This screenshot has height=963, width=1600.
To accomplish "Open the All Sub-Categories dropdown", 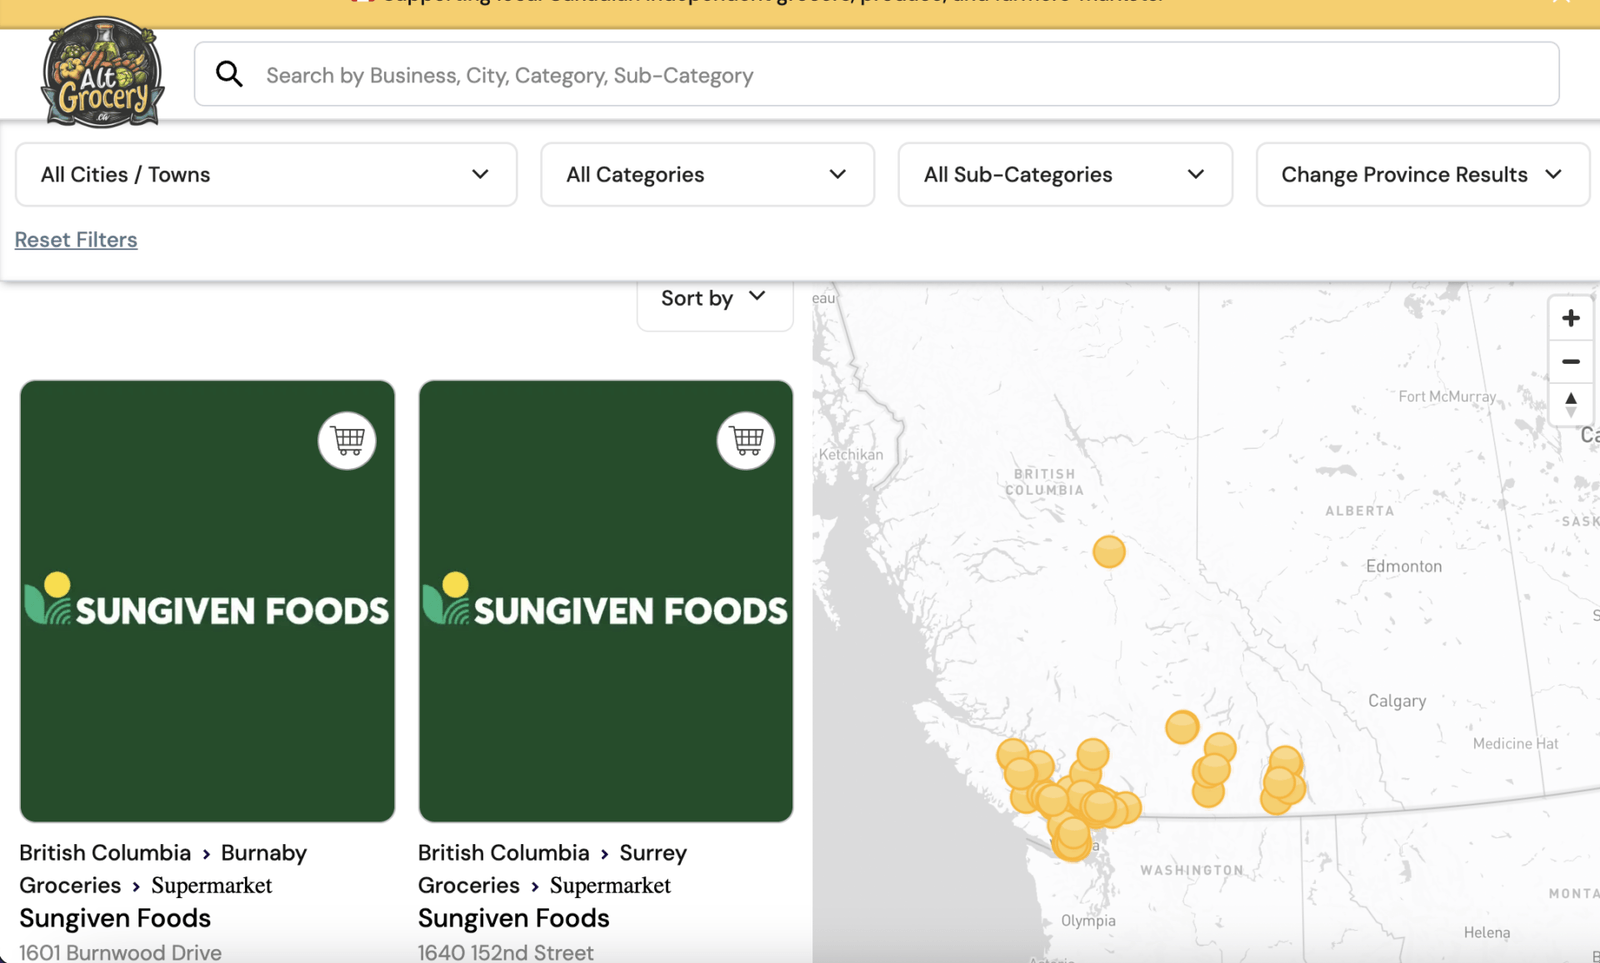I will pos(1064,175).
